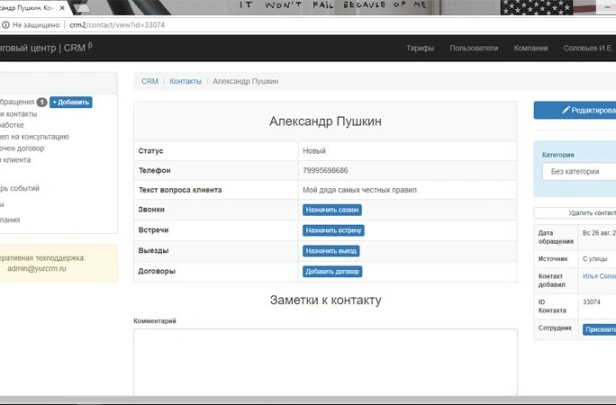616x405 pixels.
Task: Click the CRM breadcrumb link
Action: [x=149, y=81]
